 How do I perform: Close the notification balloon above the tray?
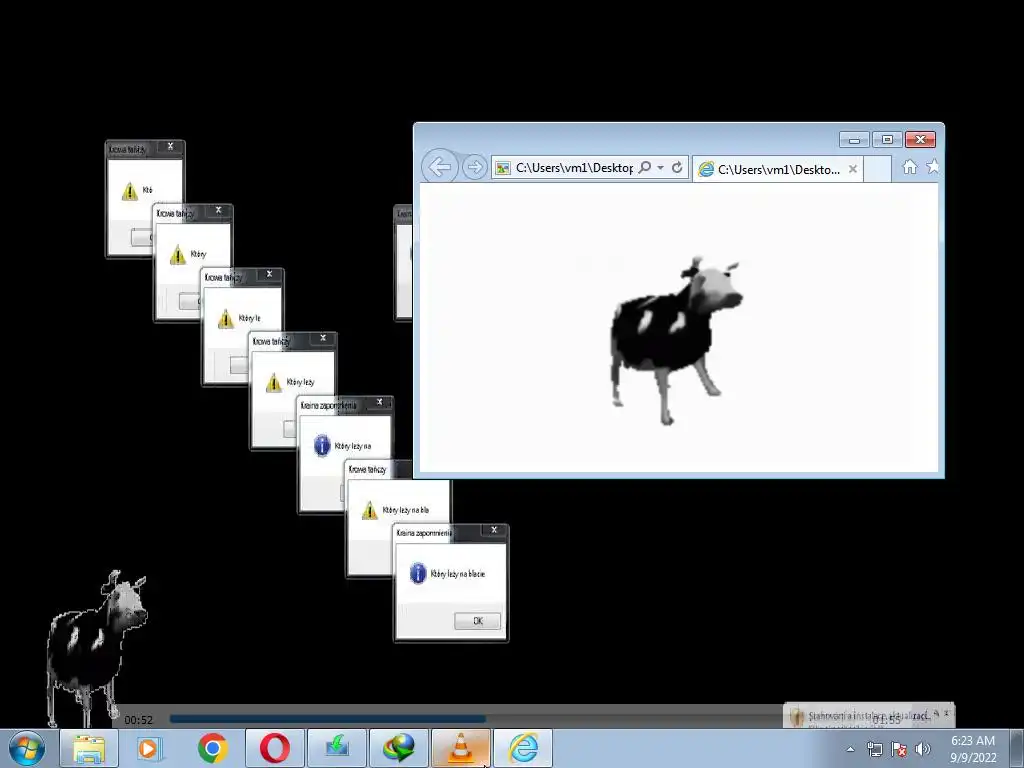click(x=946, y=713)
